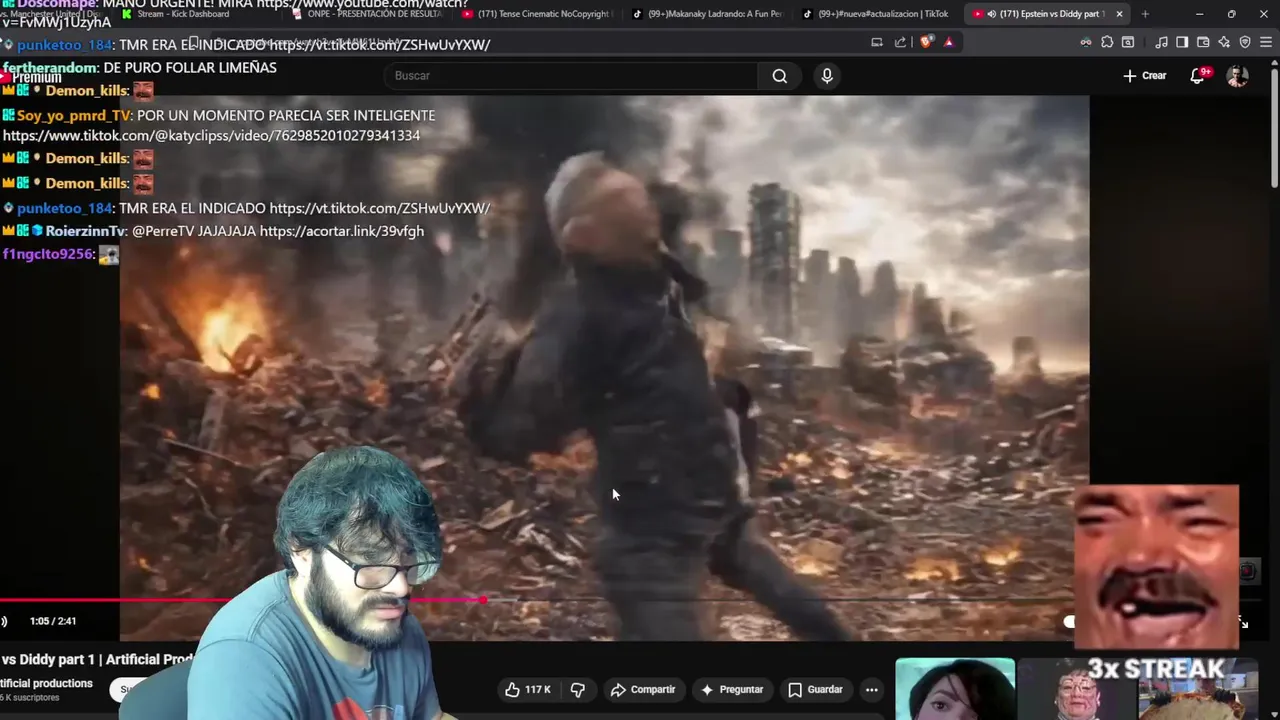Click the browser share page icon
The width and height of the screenshot is (1280, 720).
point(900,42)
